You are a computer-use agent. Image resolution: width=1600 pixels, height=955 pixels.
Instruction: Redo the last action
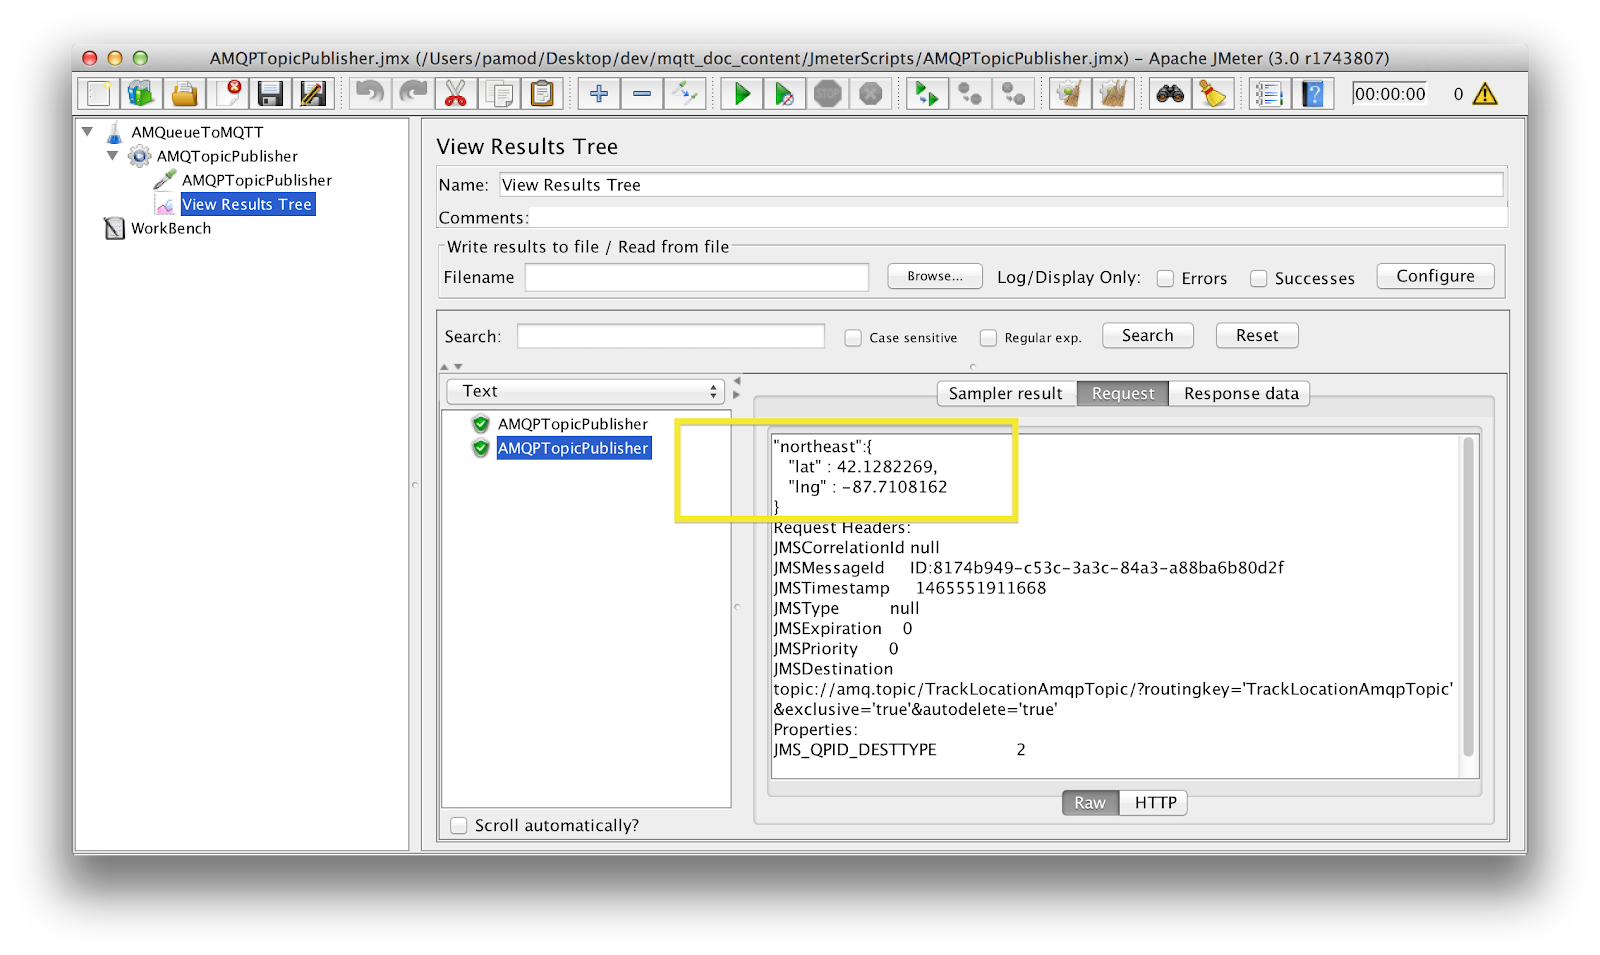tap(413, 94)
